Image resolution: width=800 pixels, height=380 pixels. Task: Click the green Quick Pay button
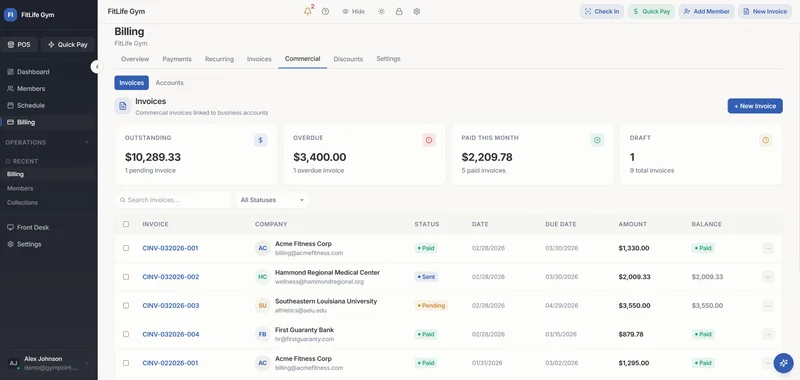(651, 11)
